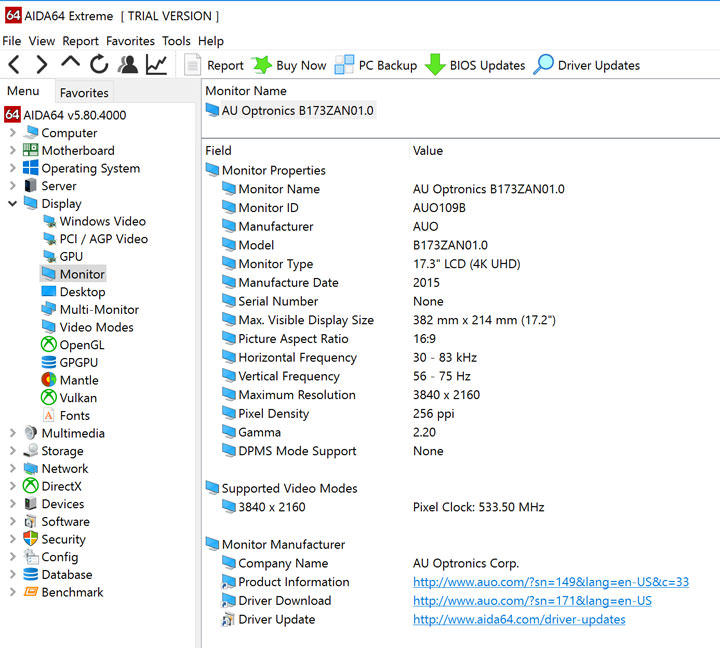Open BIOS Updates from toolbar
The image size is (720, 648).
(x=475, y=65)
